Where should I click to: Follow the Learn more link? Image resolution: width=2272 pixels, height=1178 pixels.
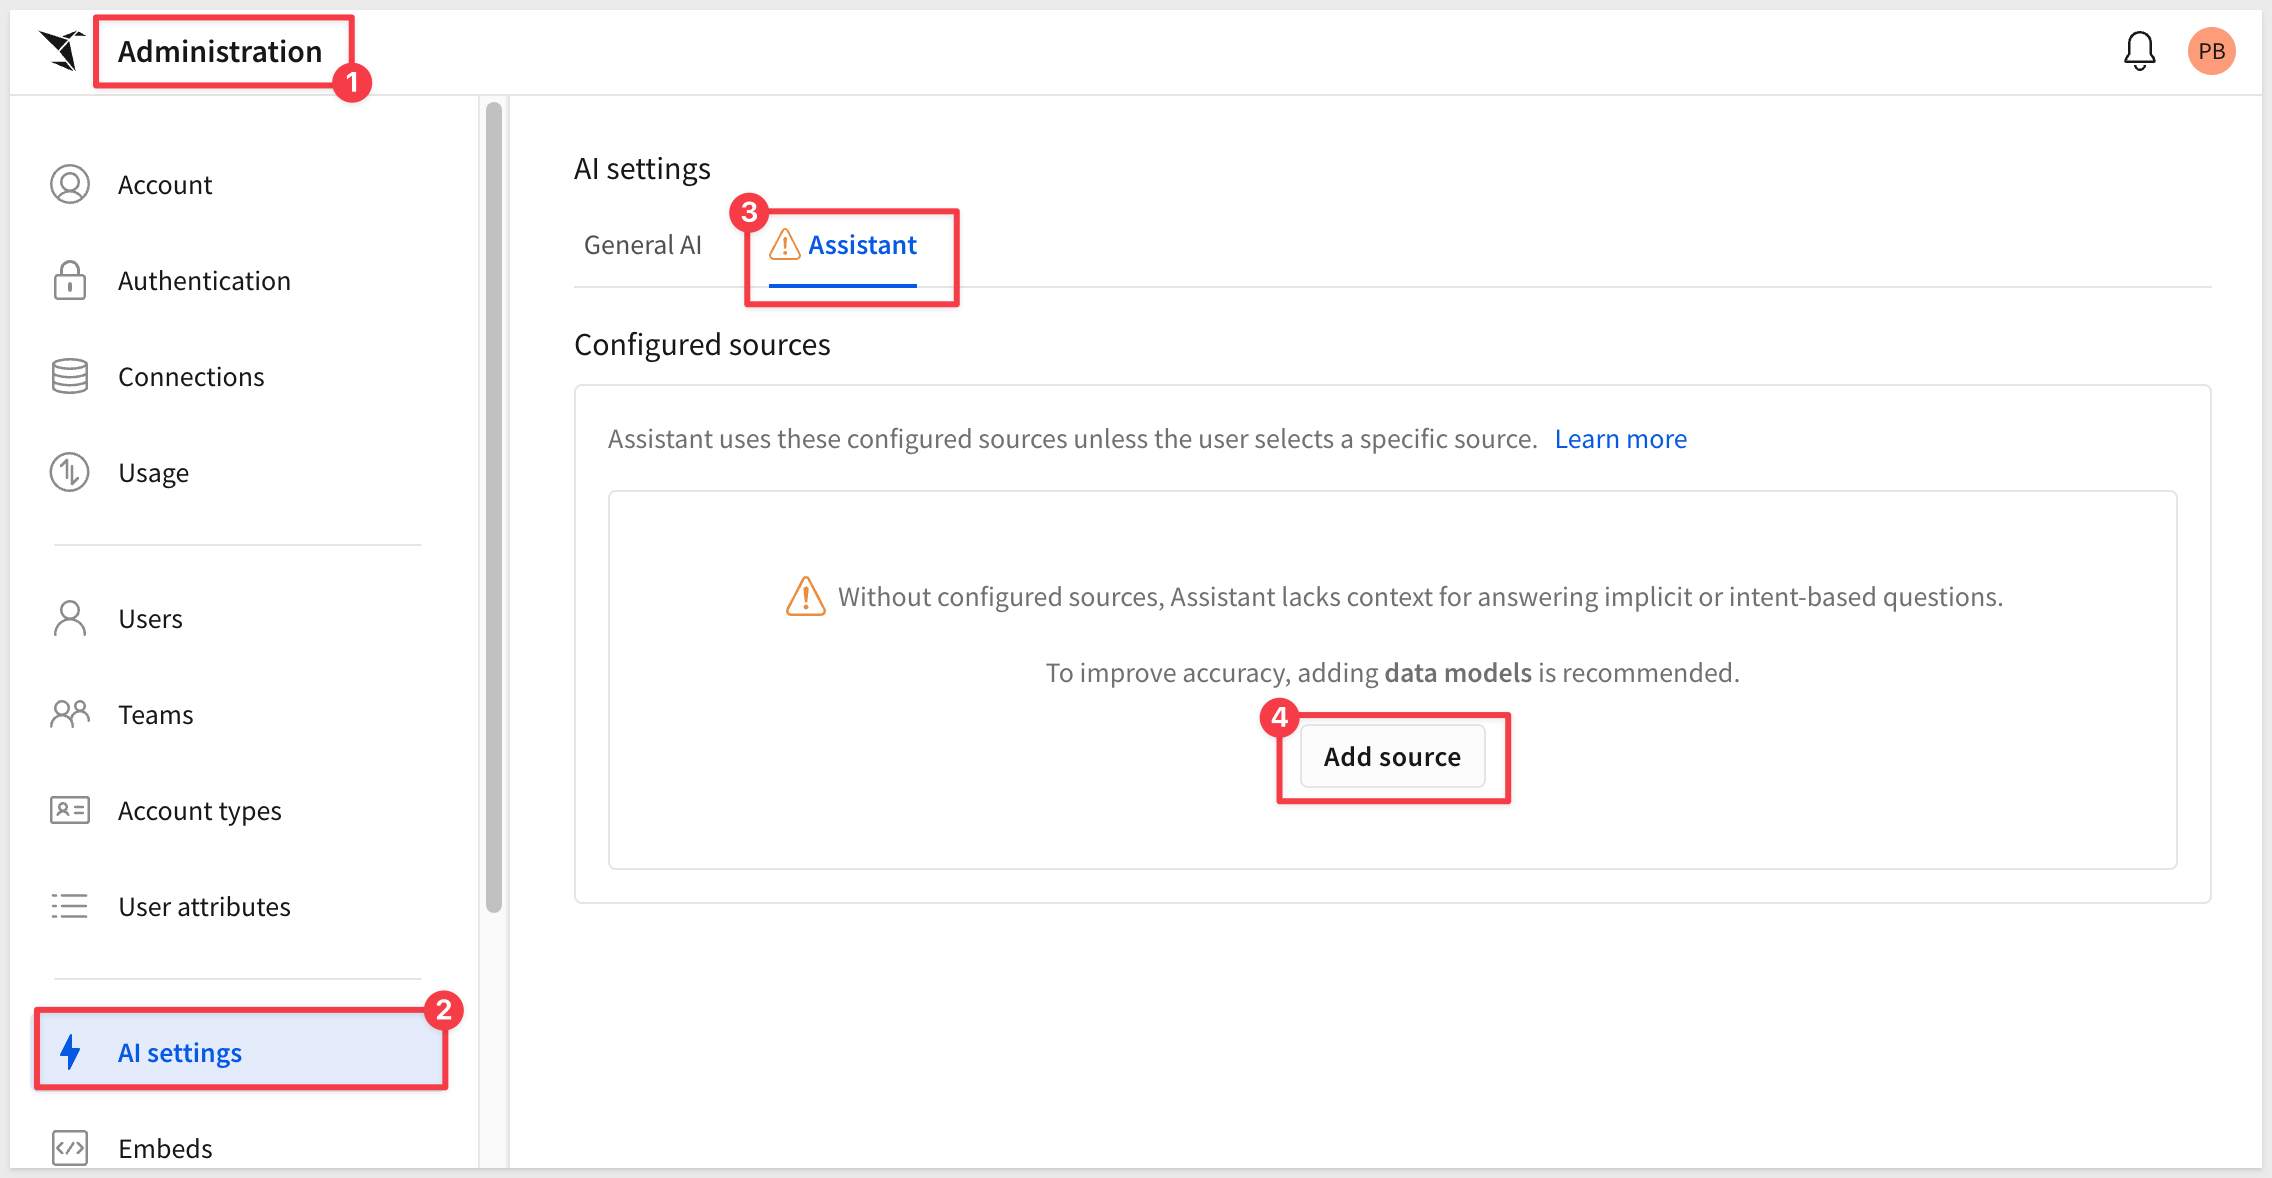[1620, 439]
